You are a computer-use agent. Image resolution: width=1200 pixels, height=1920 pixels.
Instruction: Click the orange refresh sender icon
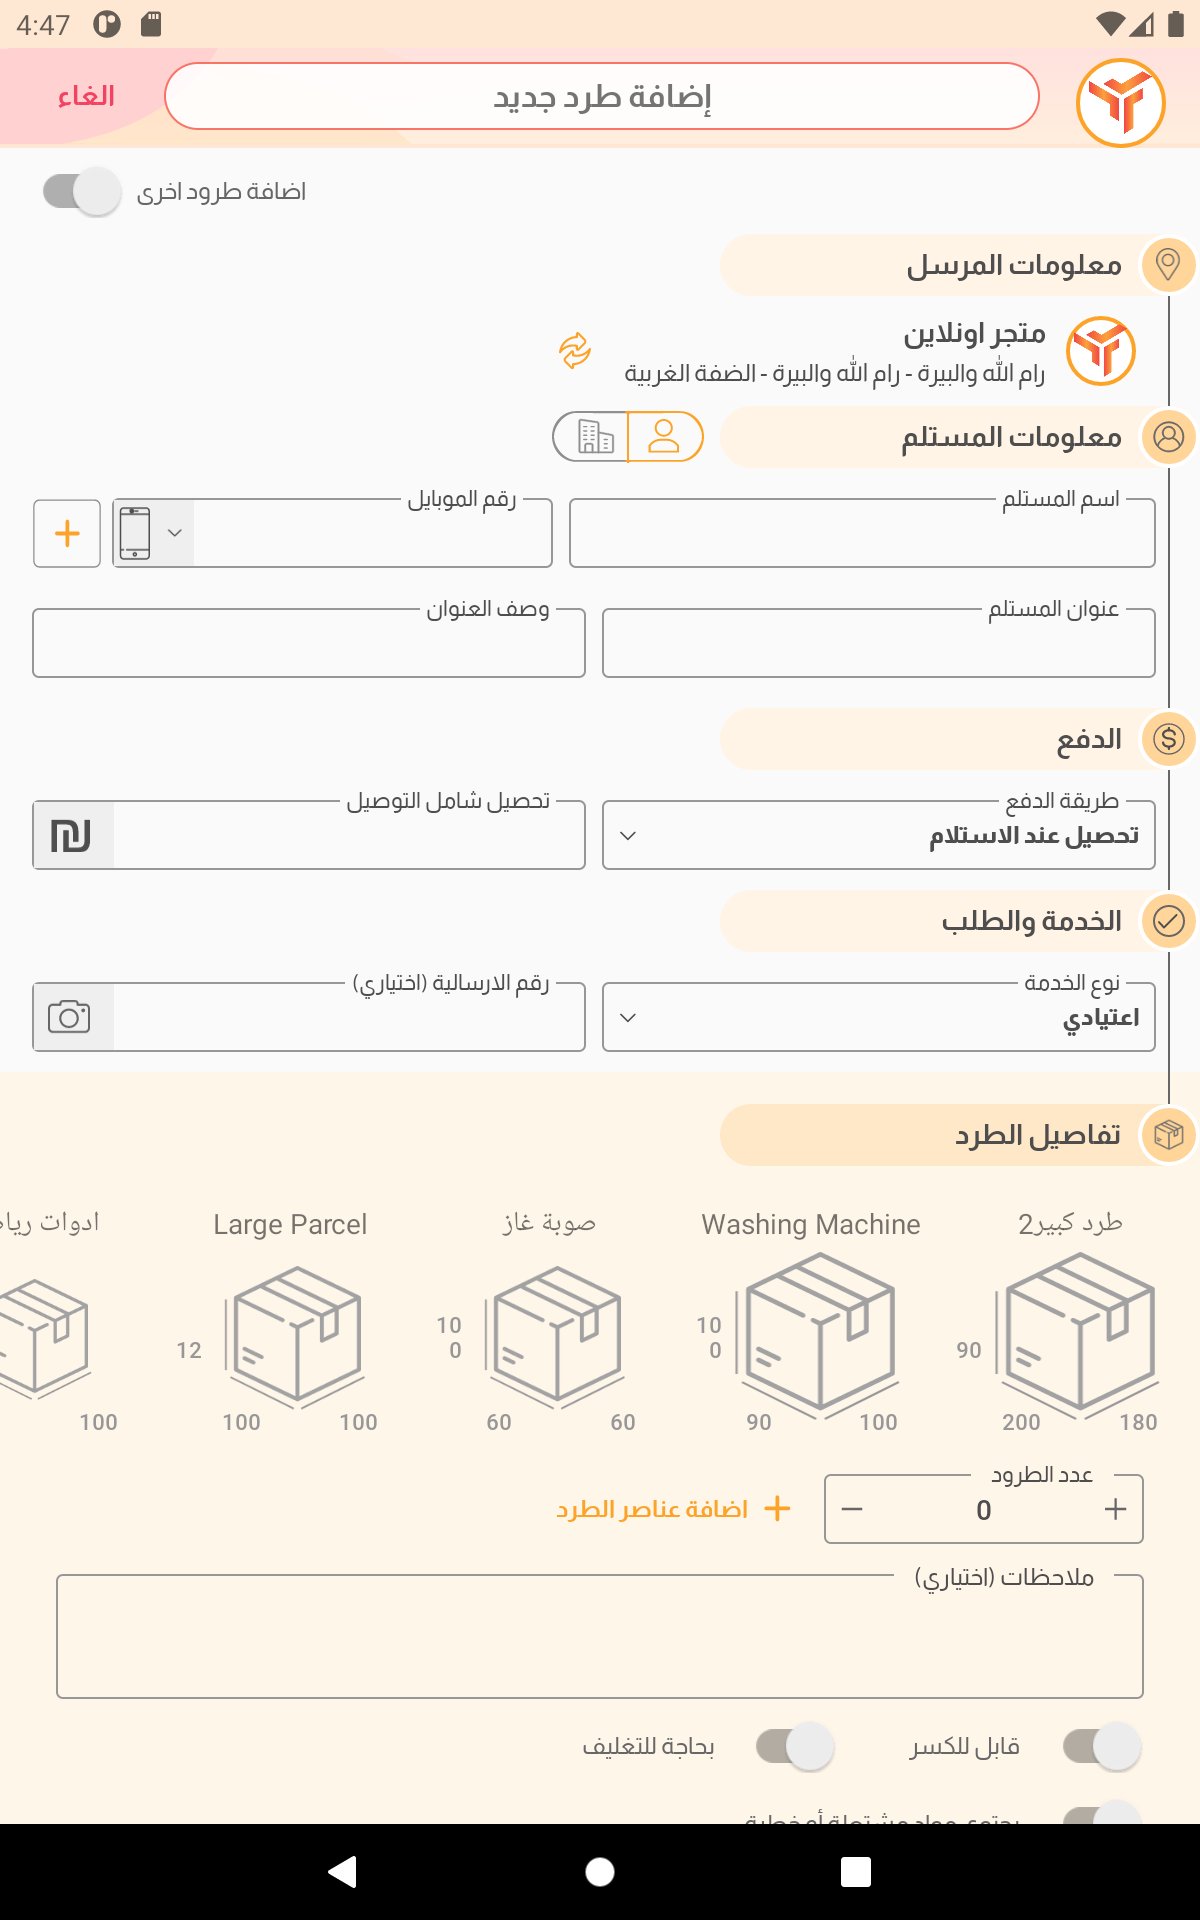tap(575, 351)
